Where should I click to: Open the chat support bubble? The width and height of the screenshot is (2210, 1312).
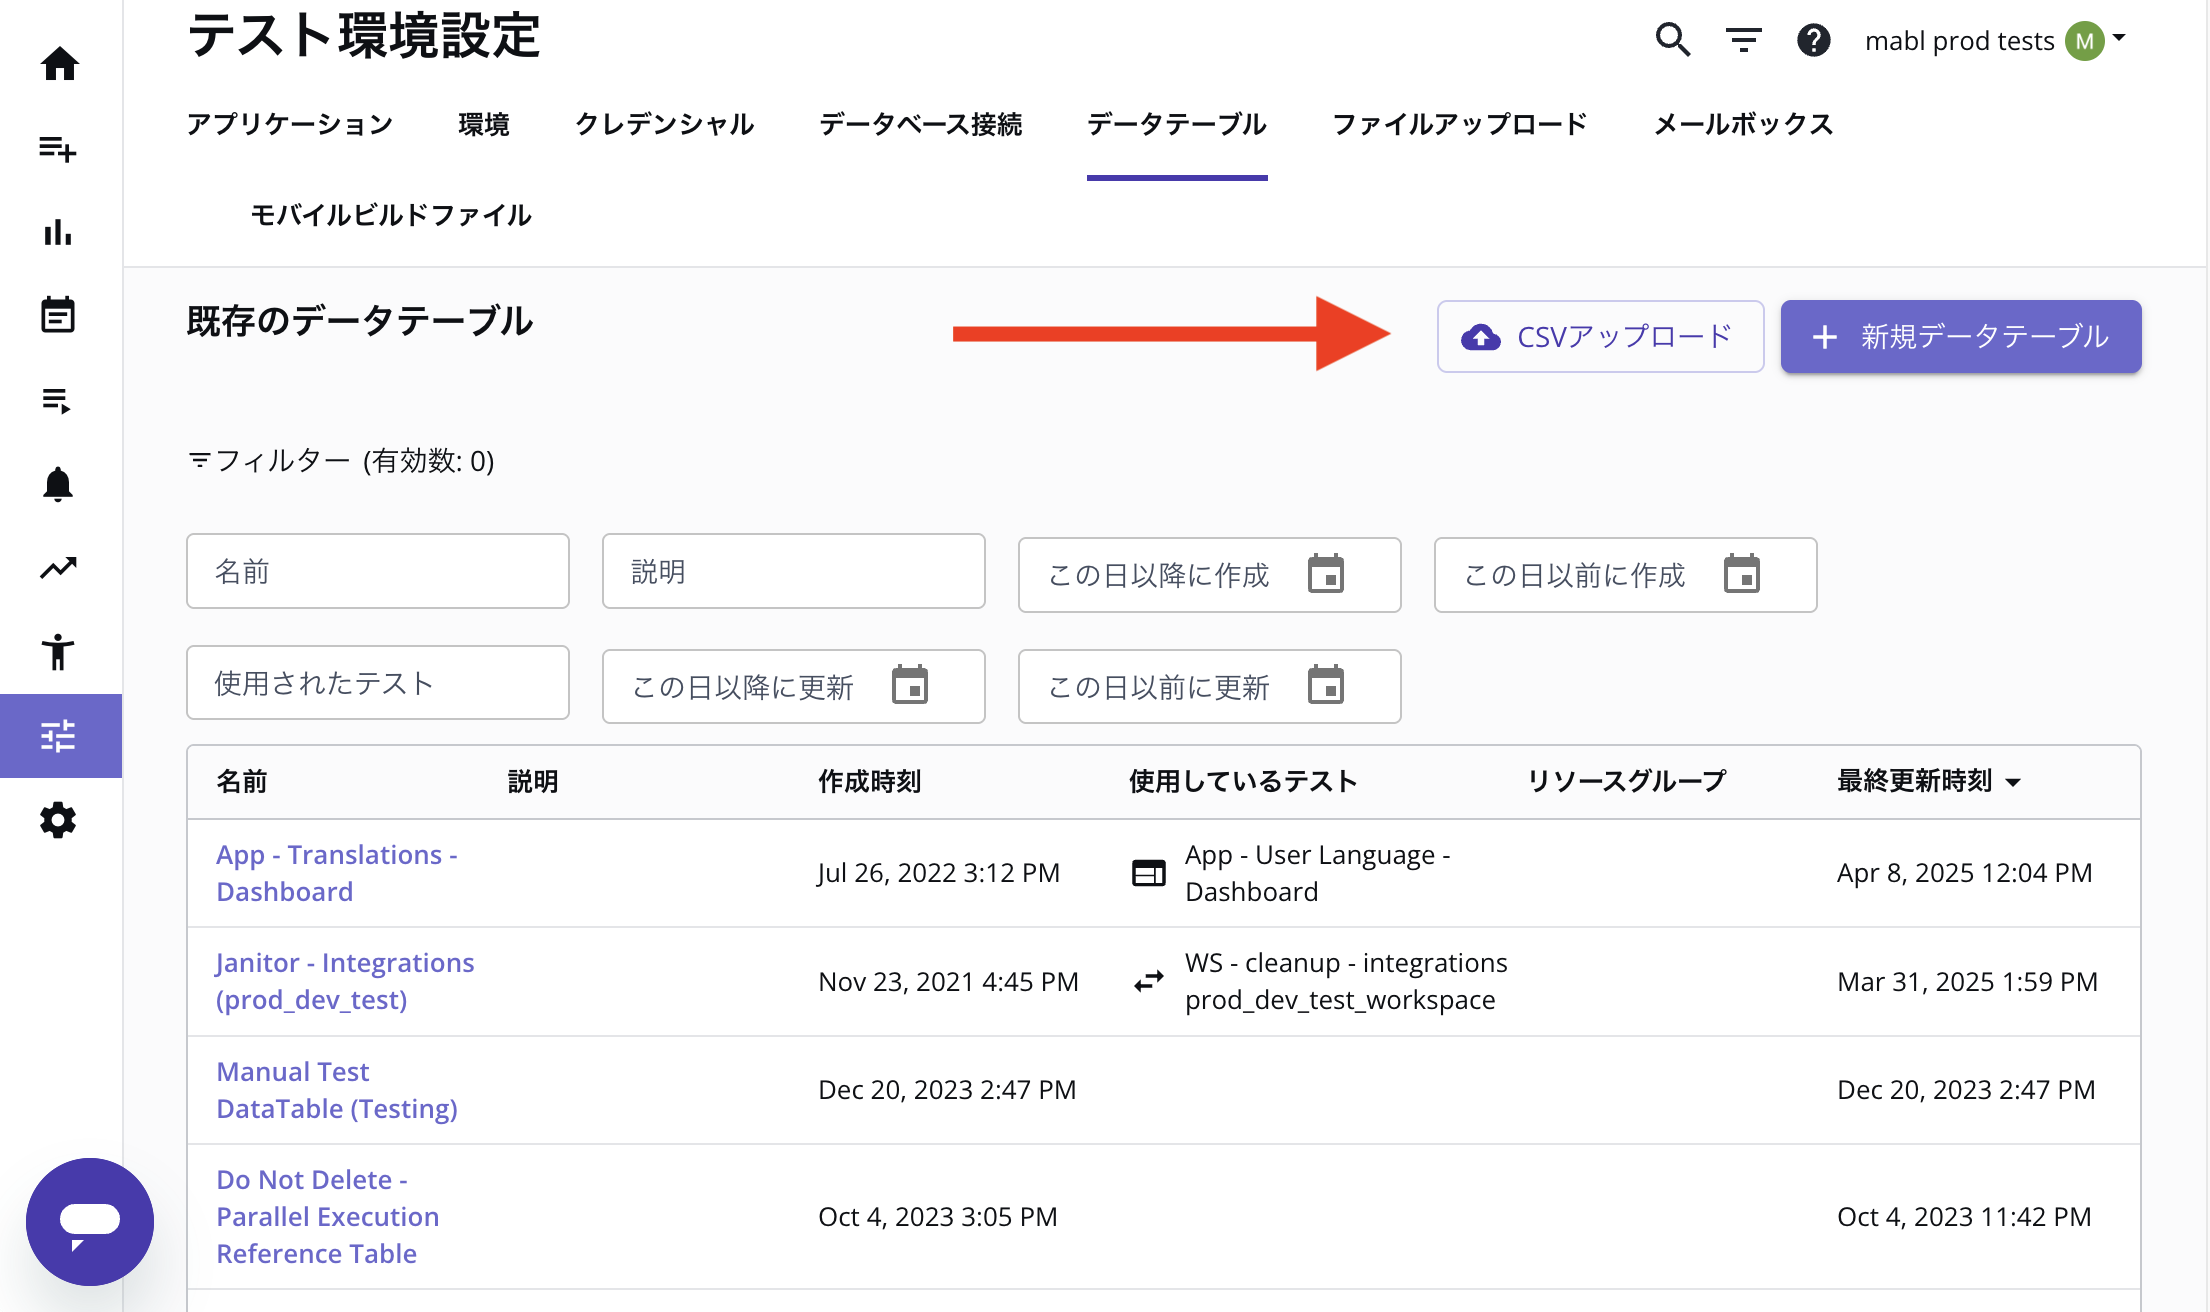(x=90, y=1221)
